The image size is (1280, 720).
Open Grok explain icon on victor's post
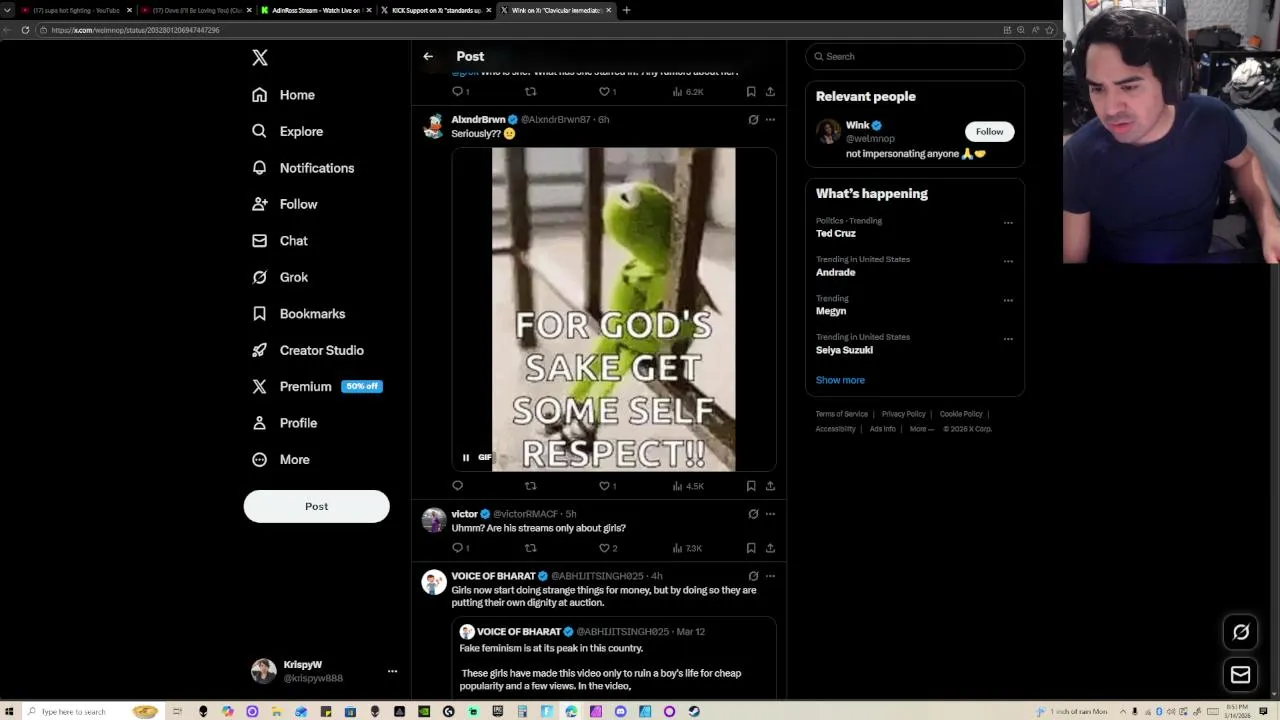click(x=753, y=514)
